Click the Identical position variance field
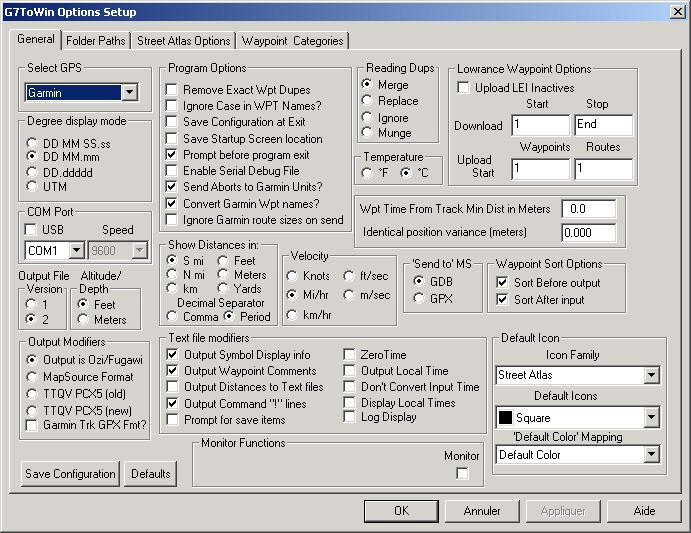This screenshot has width=691, height=533. point(589,233)
